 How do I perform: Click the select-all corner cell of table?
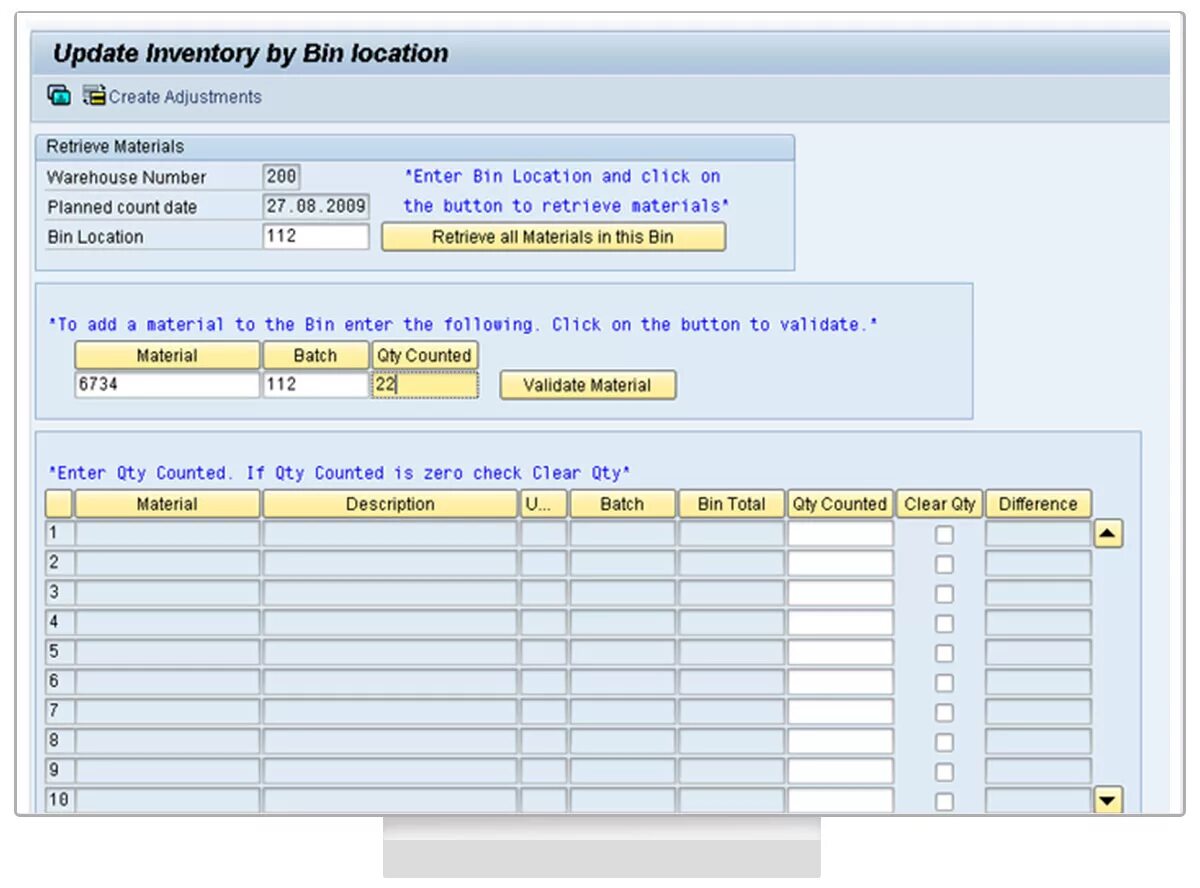tap(58, 504)
